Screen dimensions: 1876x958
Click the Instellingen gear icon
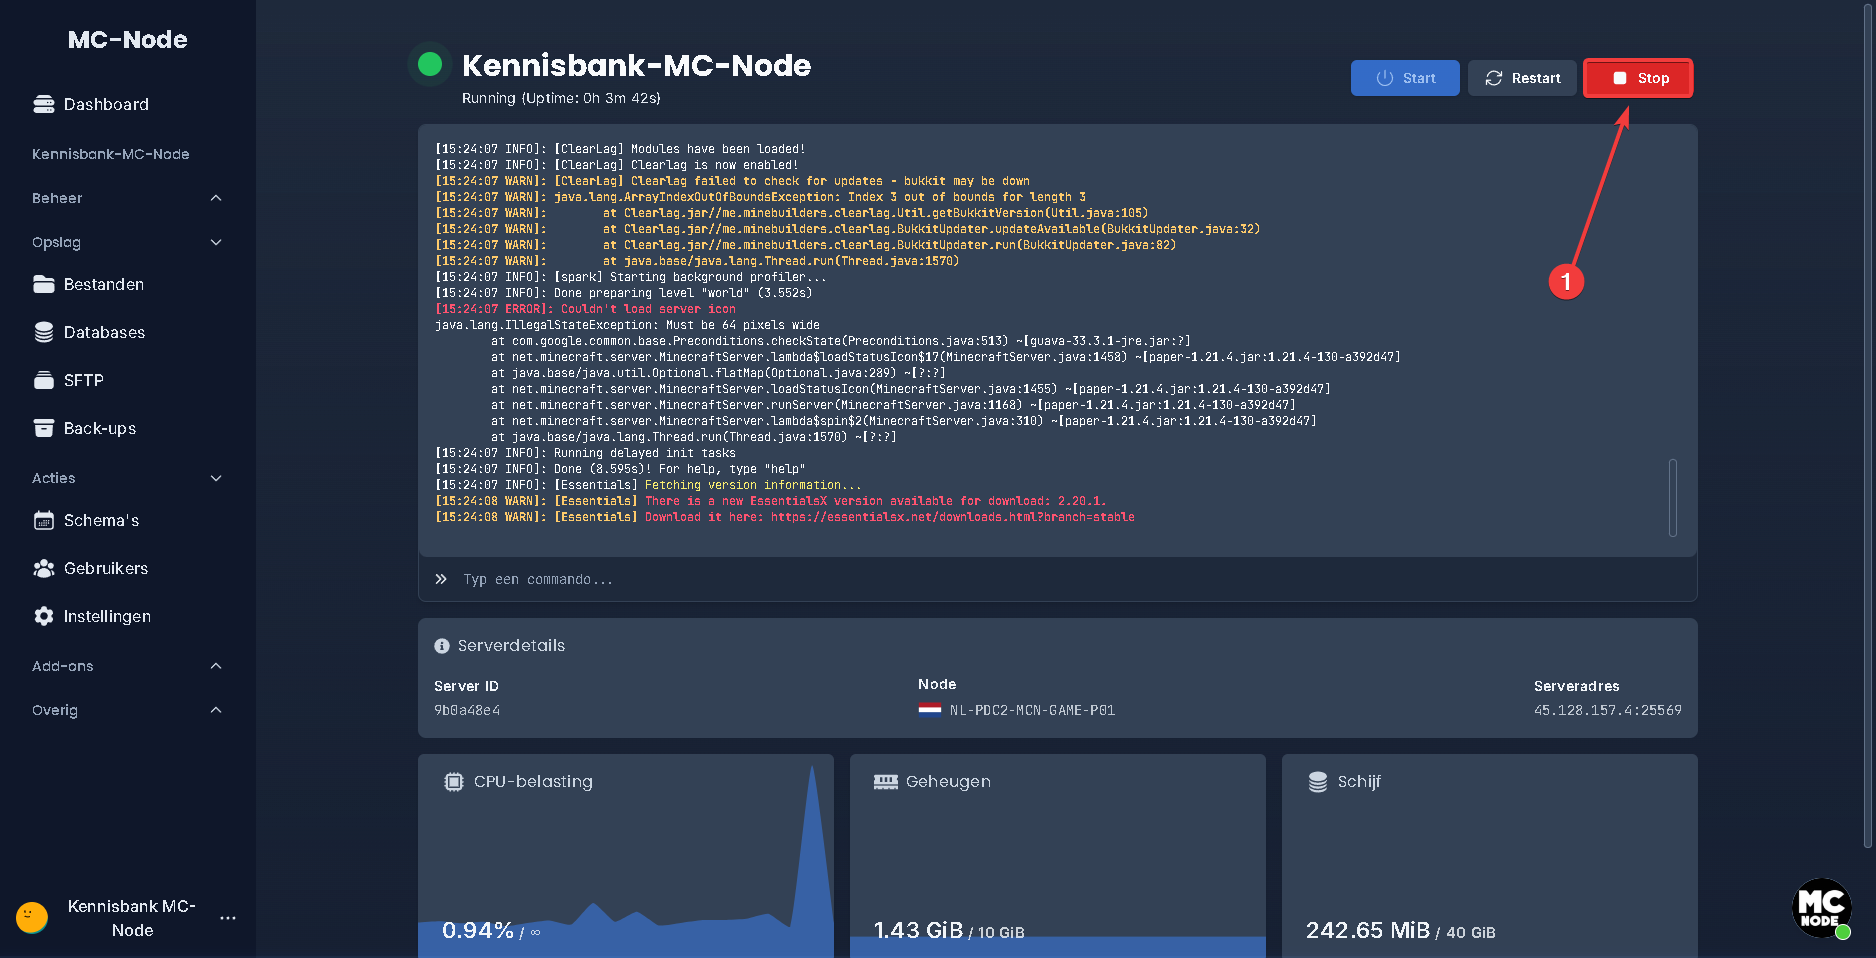(x=44, y=616)
